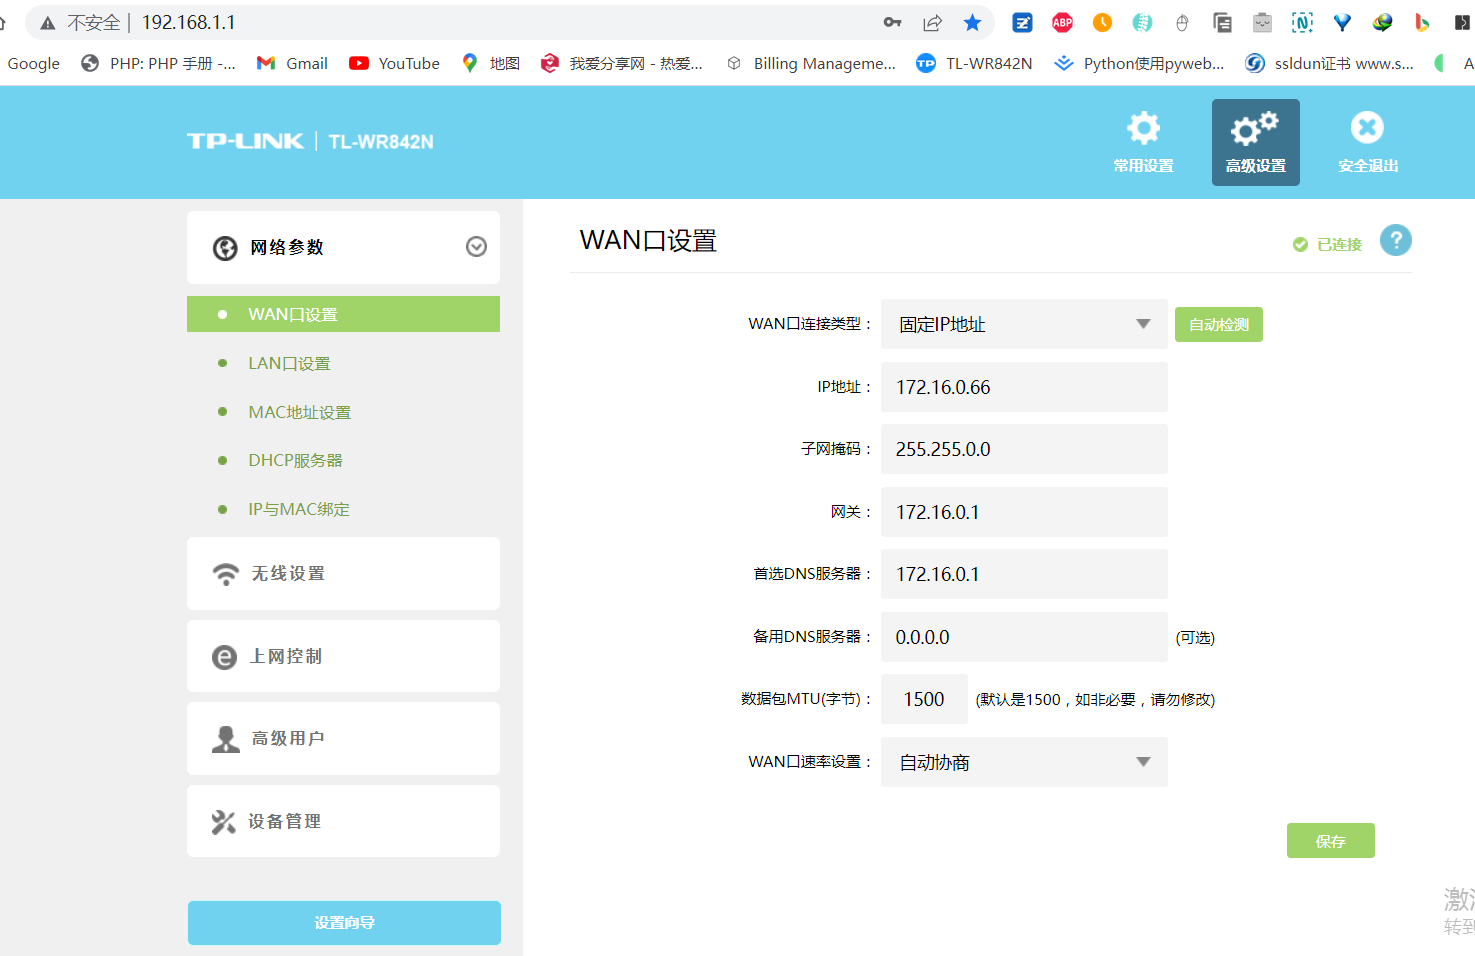Open the Gmail bookmark
Screen dimensions: 1475x956
point(292,63)
